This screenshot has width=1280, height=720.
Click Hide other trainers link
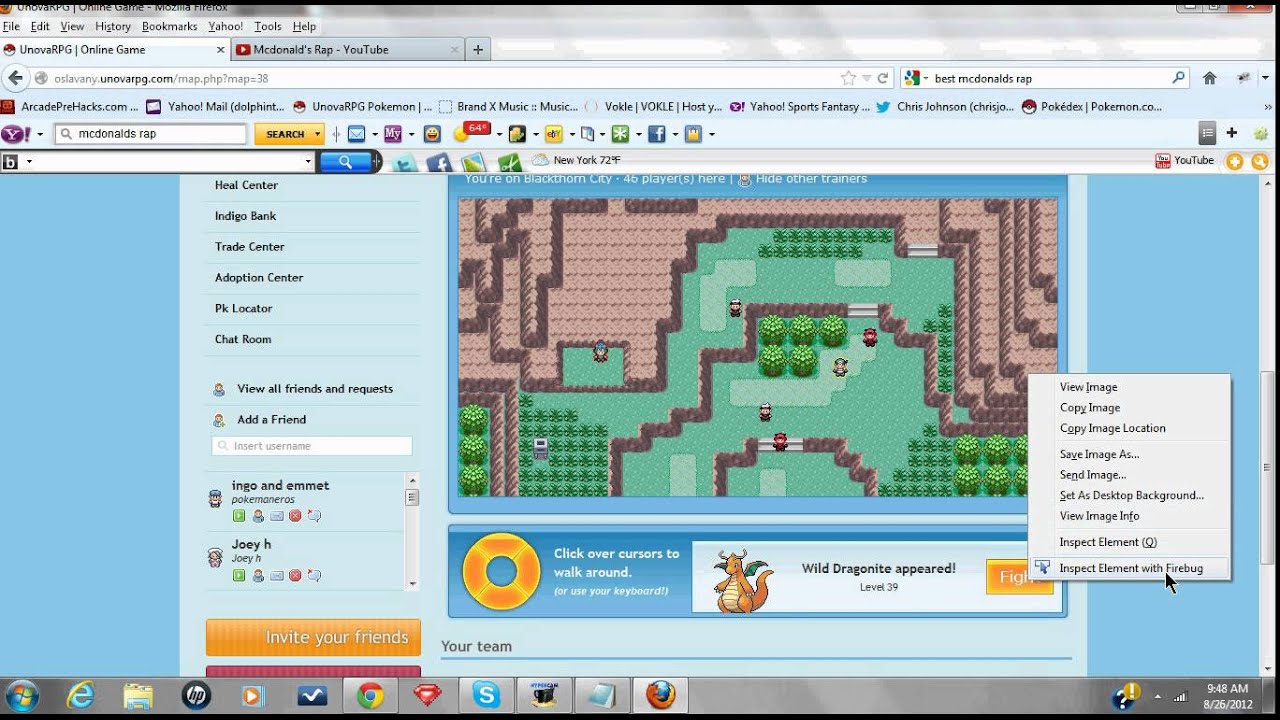(x=811, y=178)
